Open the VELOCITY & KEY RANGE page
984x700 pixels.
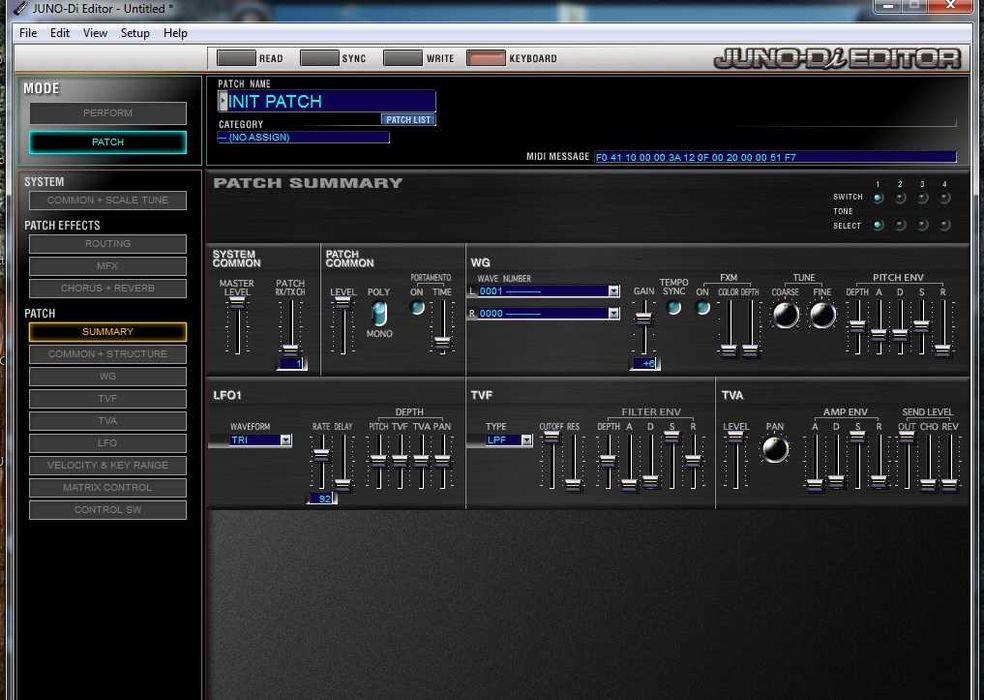[108, 465]
